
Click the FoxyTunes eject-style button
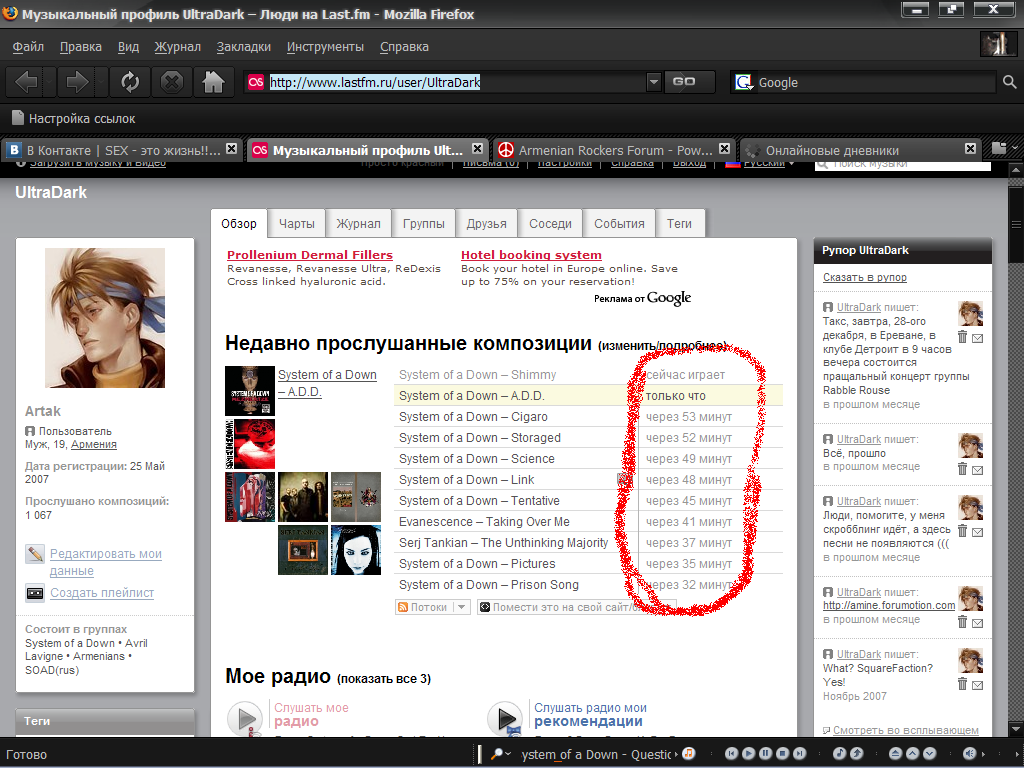click(x=895, y=754)
